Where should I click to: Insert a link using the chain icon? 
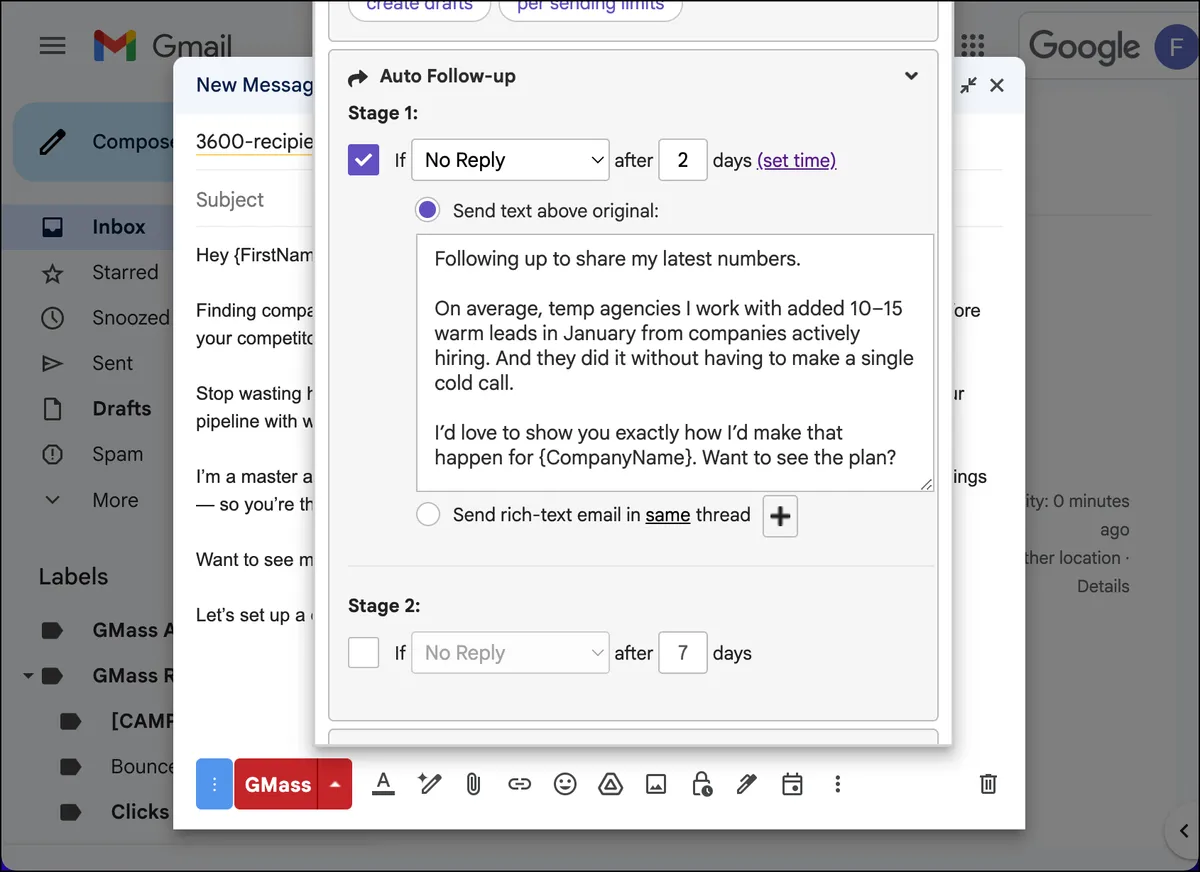(x=519, y=784)
